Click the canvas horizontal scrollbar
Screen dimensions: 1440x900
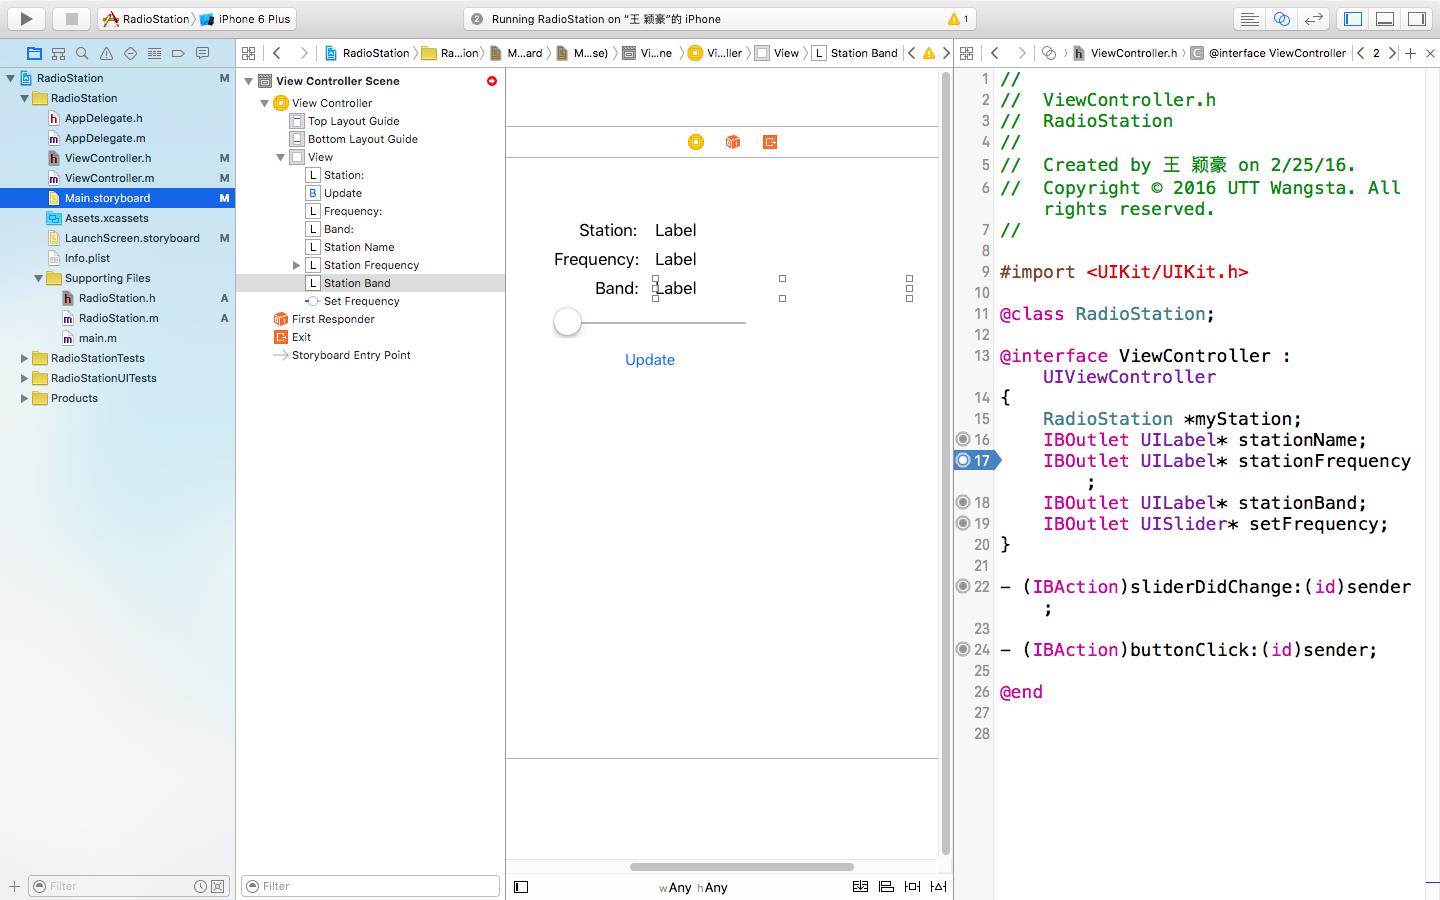click(x=742, y=867)
